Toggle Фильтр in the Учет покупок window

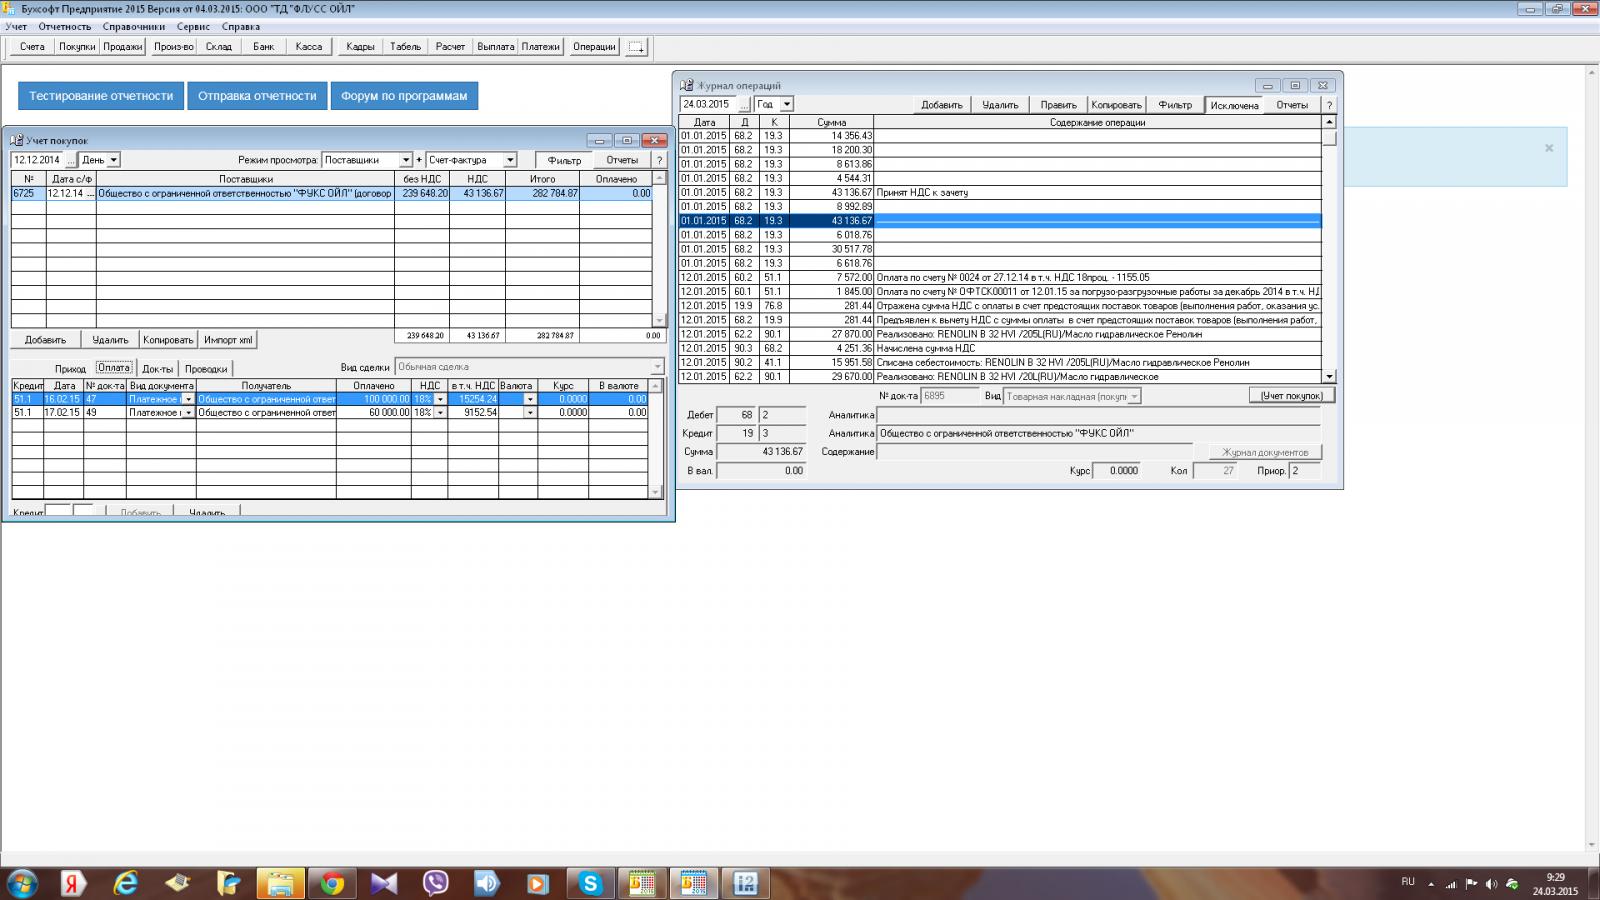(x=564, y=160)
